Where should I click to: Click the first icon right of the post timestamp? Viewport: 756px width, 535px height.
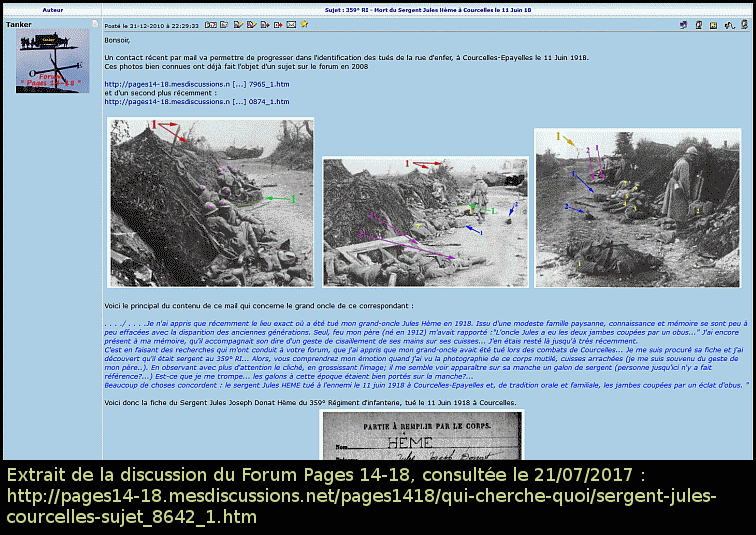(x=211, y=23)
